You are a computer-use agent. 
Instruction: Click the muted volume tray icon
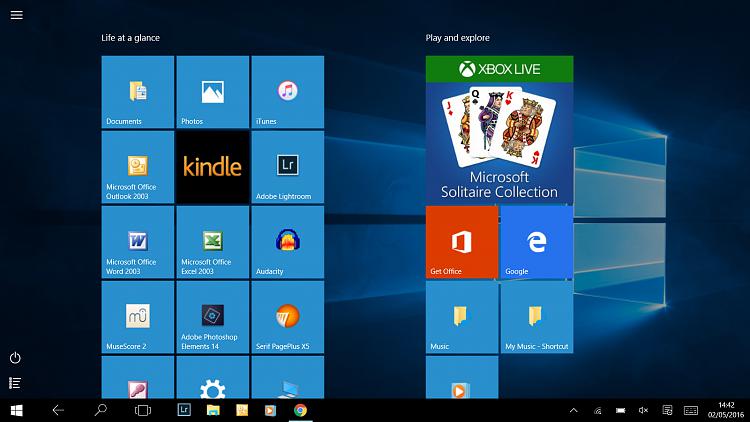click(643, 410)
